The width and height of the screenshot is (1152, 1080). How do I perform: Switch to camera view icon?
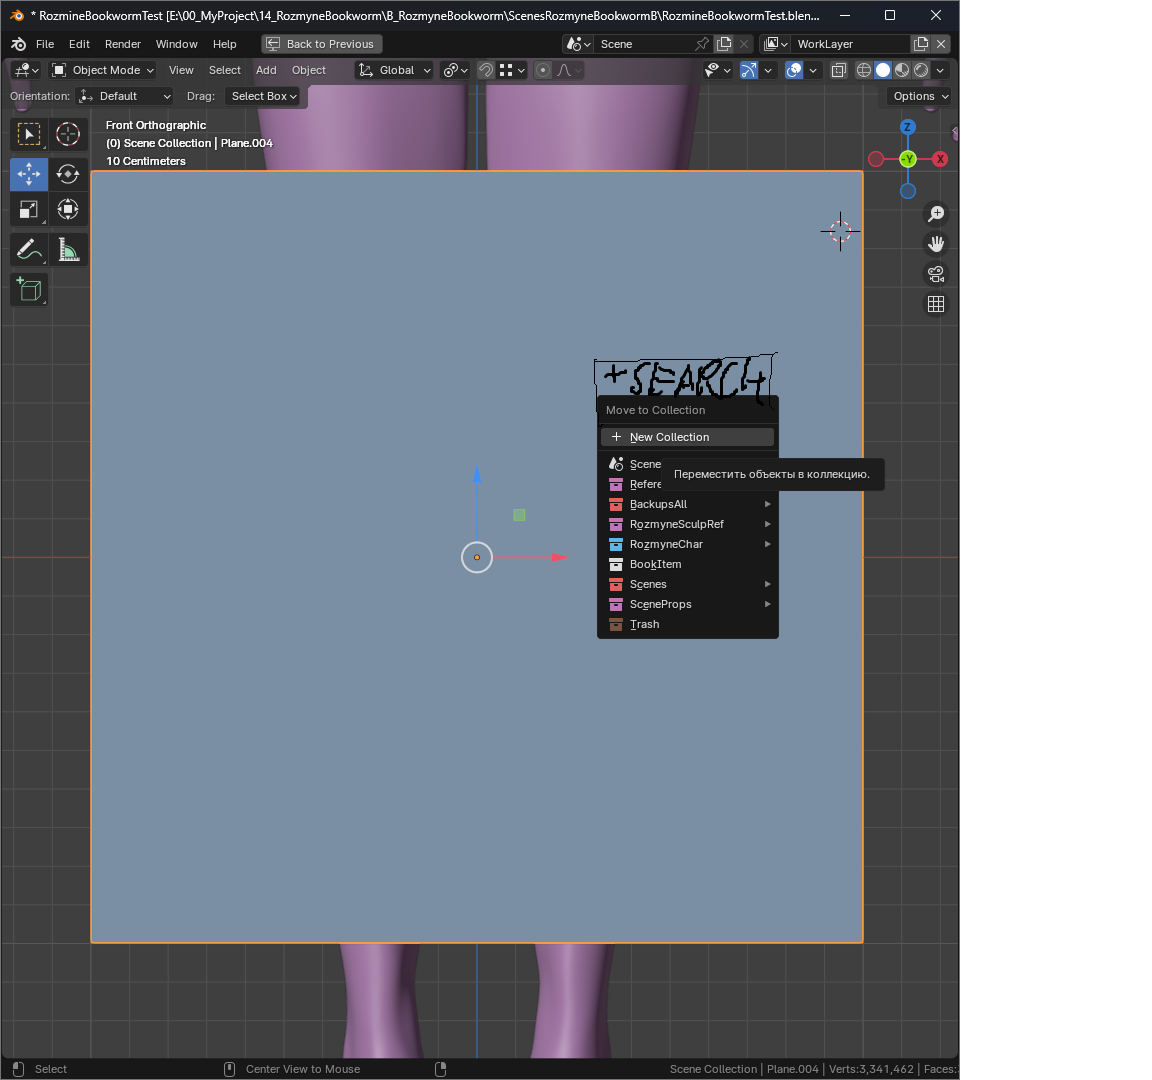click(x=935, y=274)
